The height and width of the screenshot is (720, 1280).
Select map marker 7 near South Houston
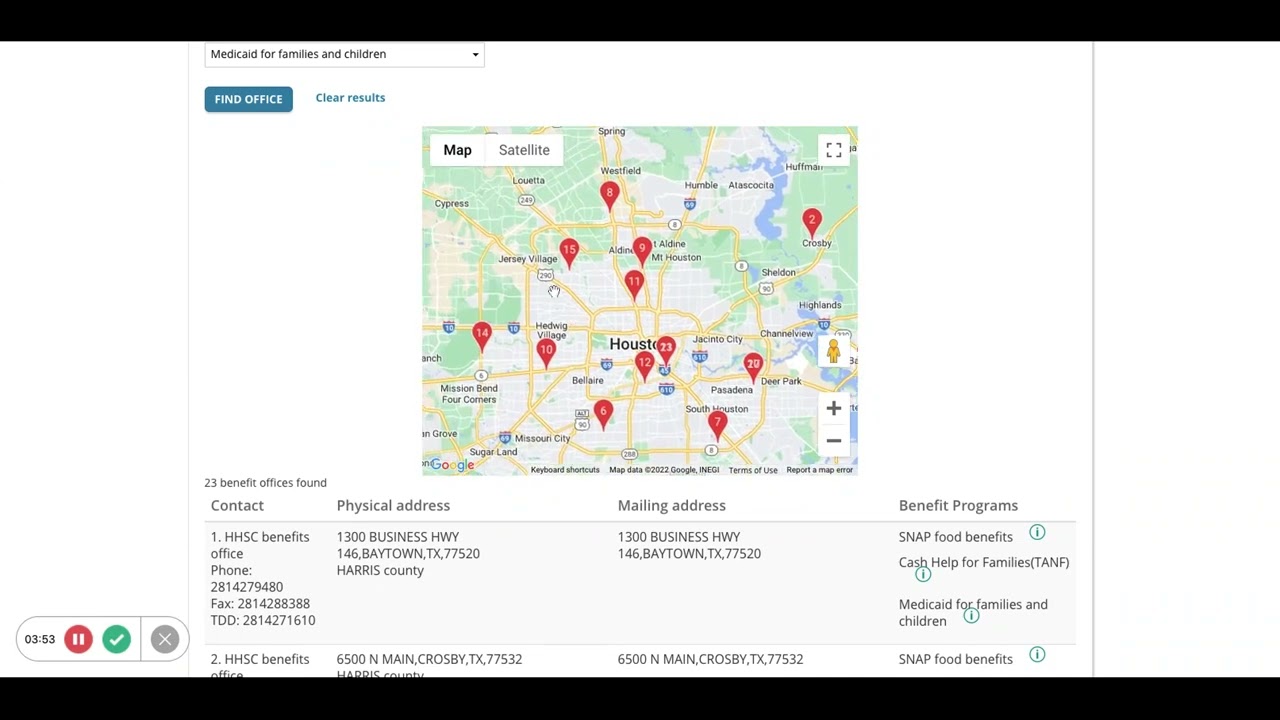click(x=717, y=425)
